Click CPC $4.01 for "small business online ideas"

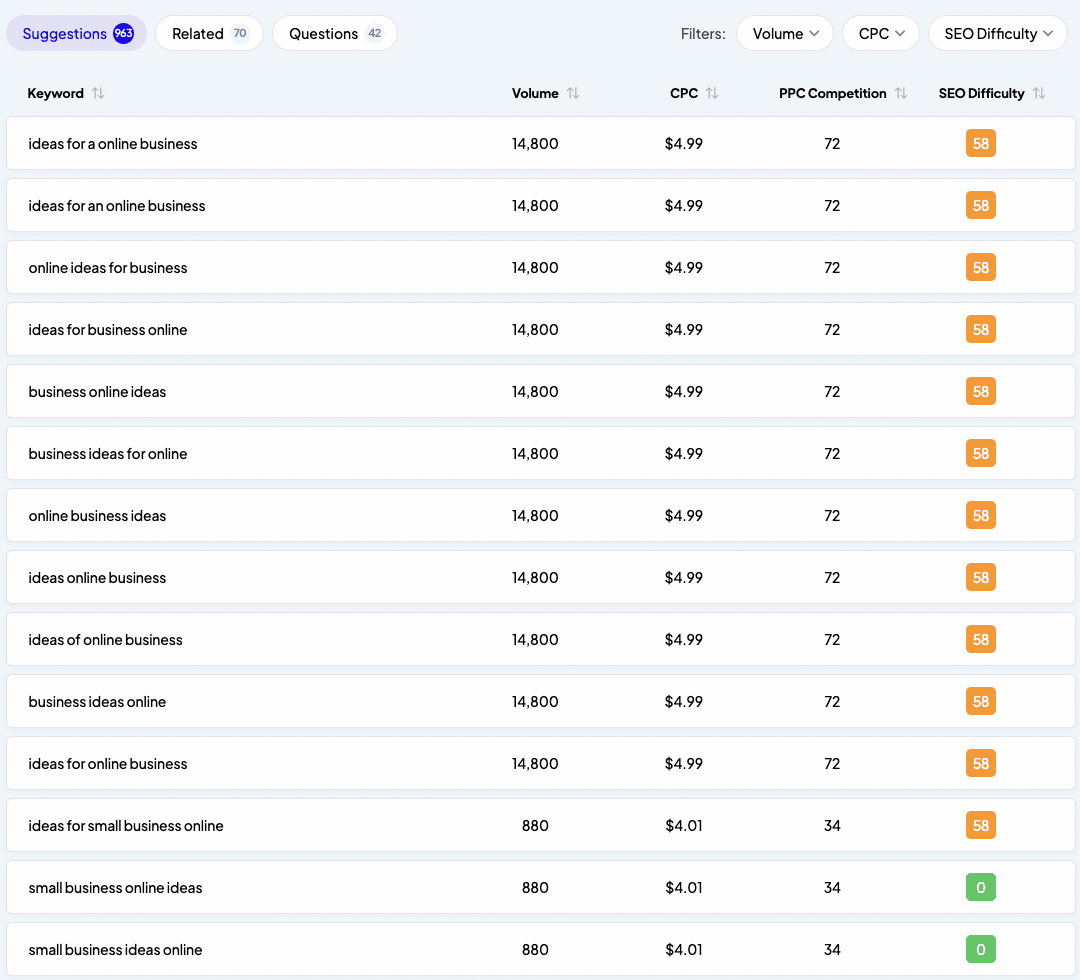(684, 887)
